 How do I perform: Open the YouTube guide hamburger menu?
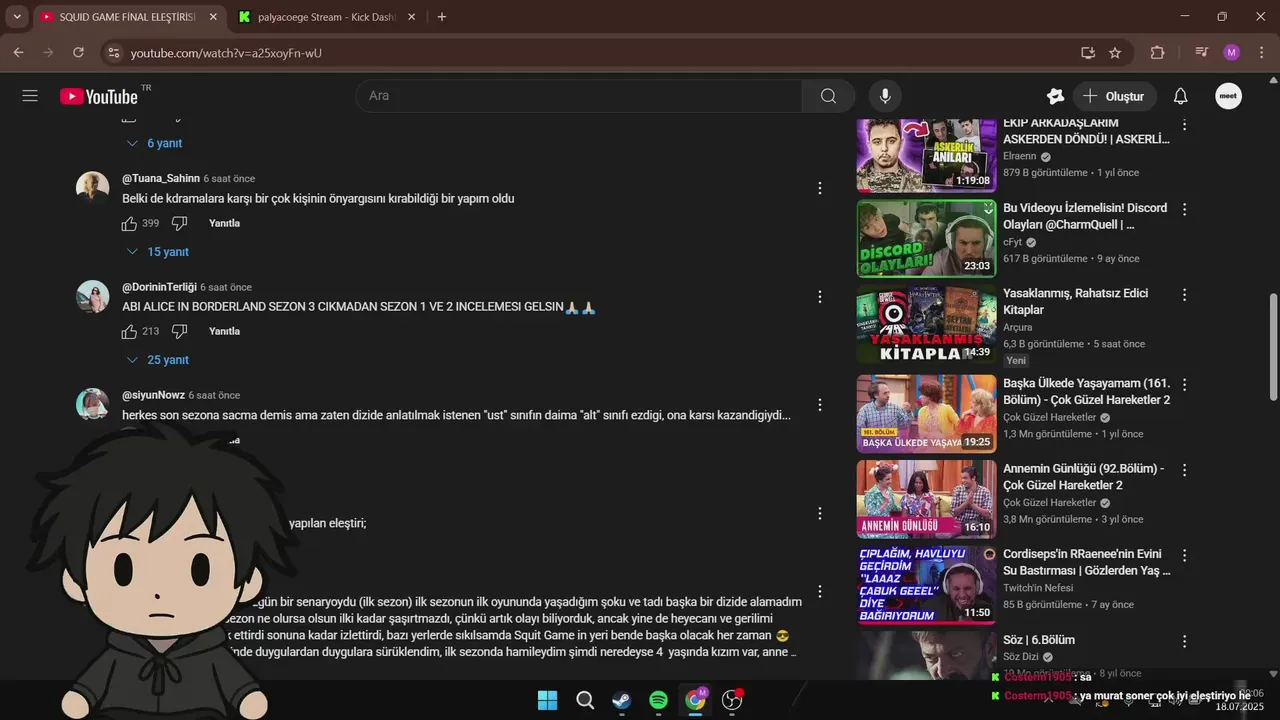30,96
